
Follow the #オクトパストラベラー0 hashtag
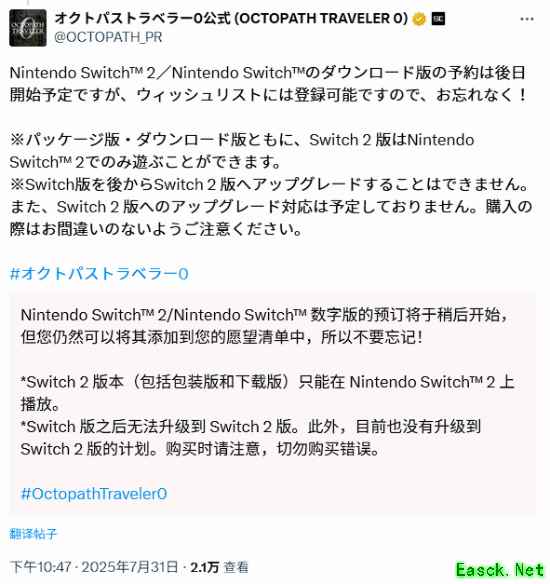(99, 274)
